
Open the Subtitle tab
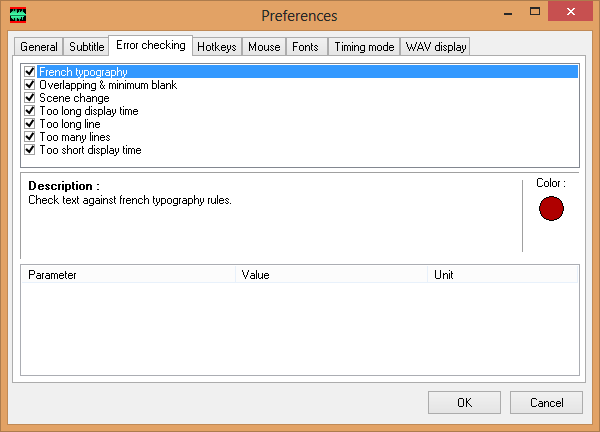(86, 47)
